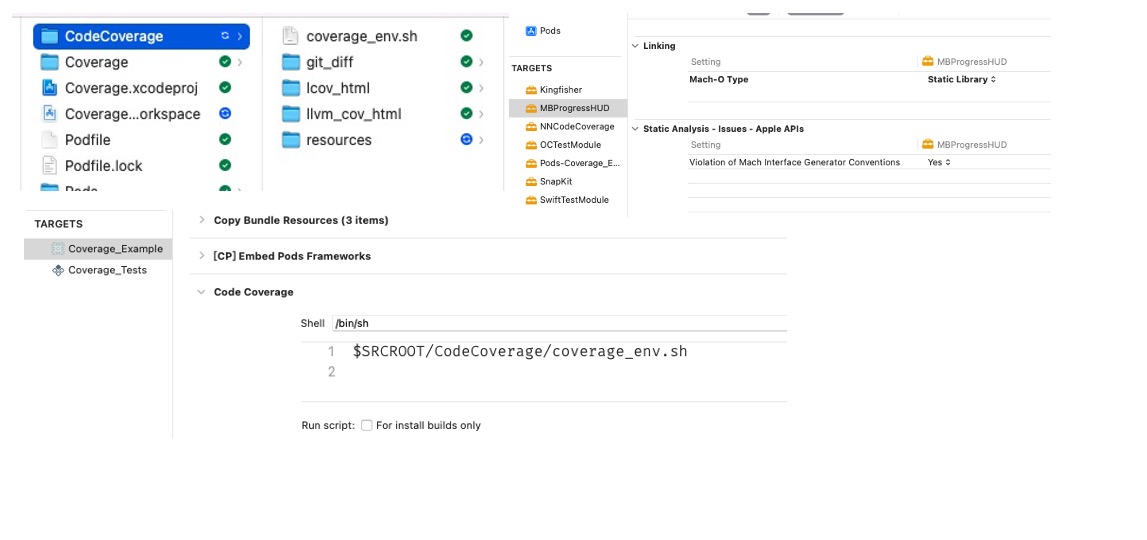This screenshot has height=540, width=1147.
Task: Click the NNCodeCoverage target icon
Action: click(531, 127)
